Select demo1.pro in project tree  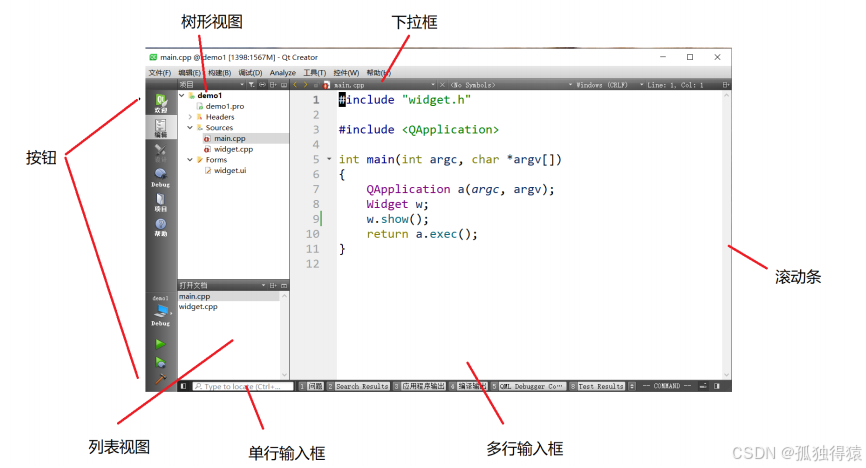coord(225,106)
